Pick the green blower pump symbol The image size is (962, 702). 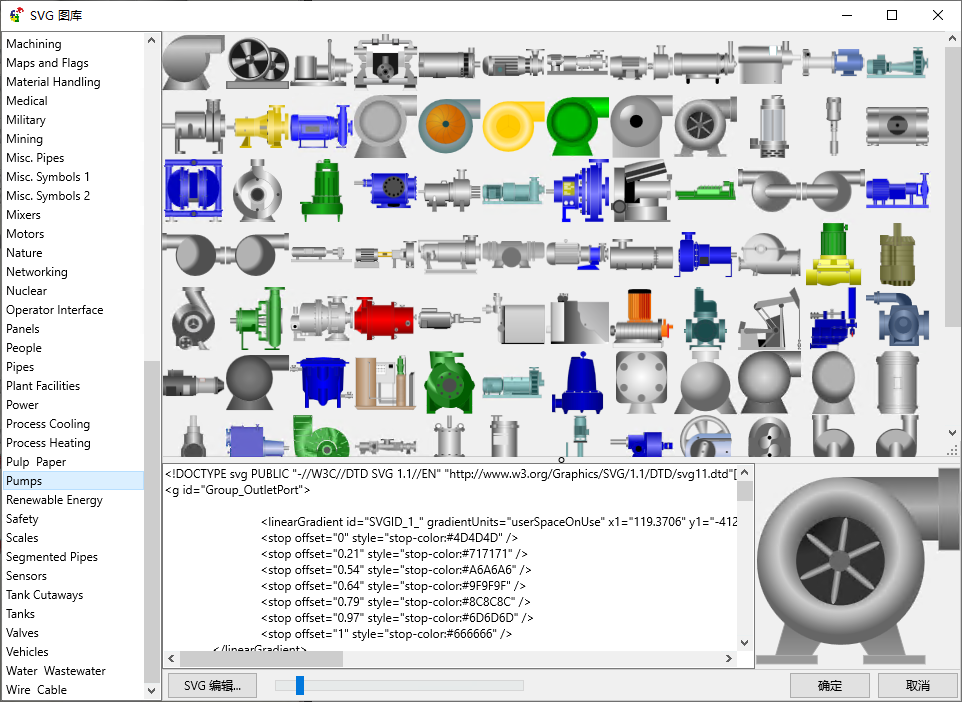pyautogui.click(x=577, y=125)
